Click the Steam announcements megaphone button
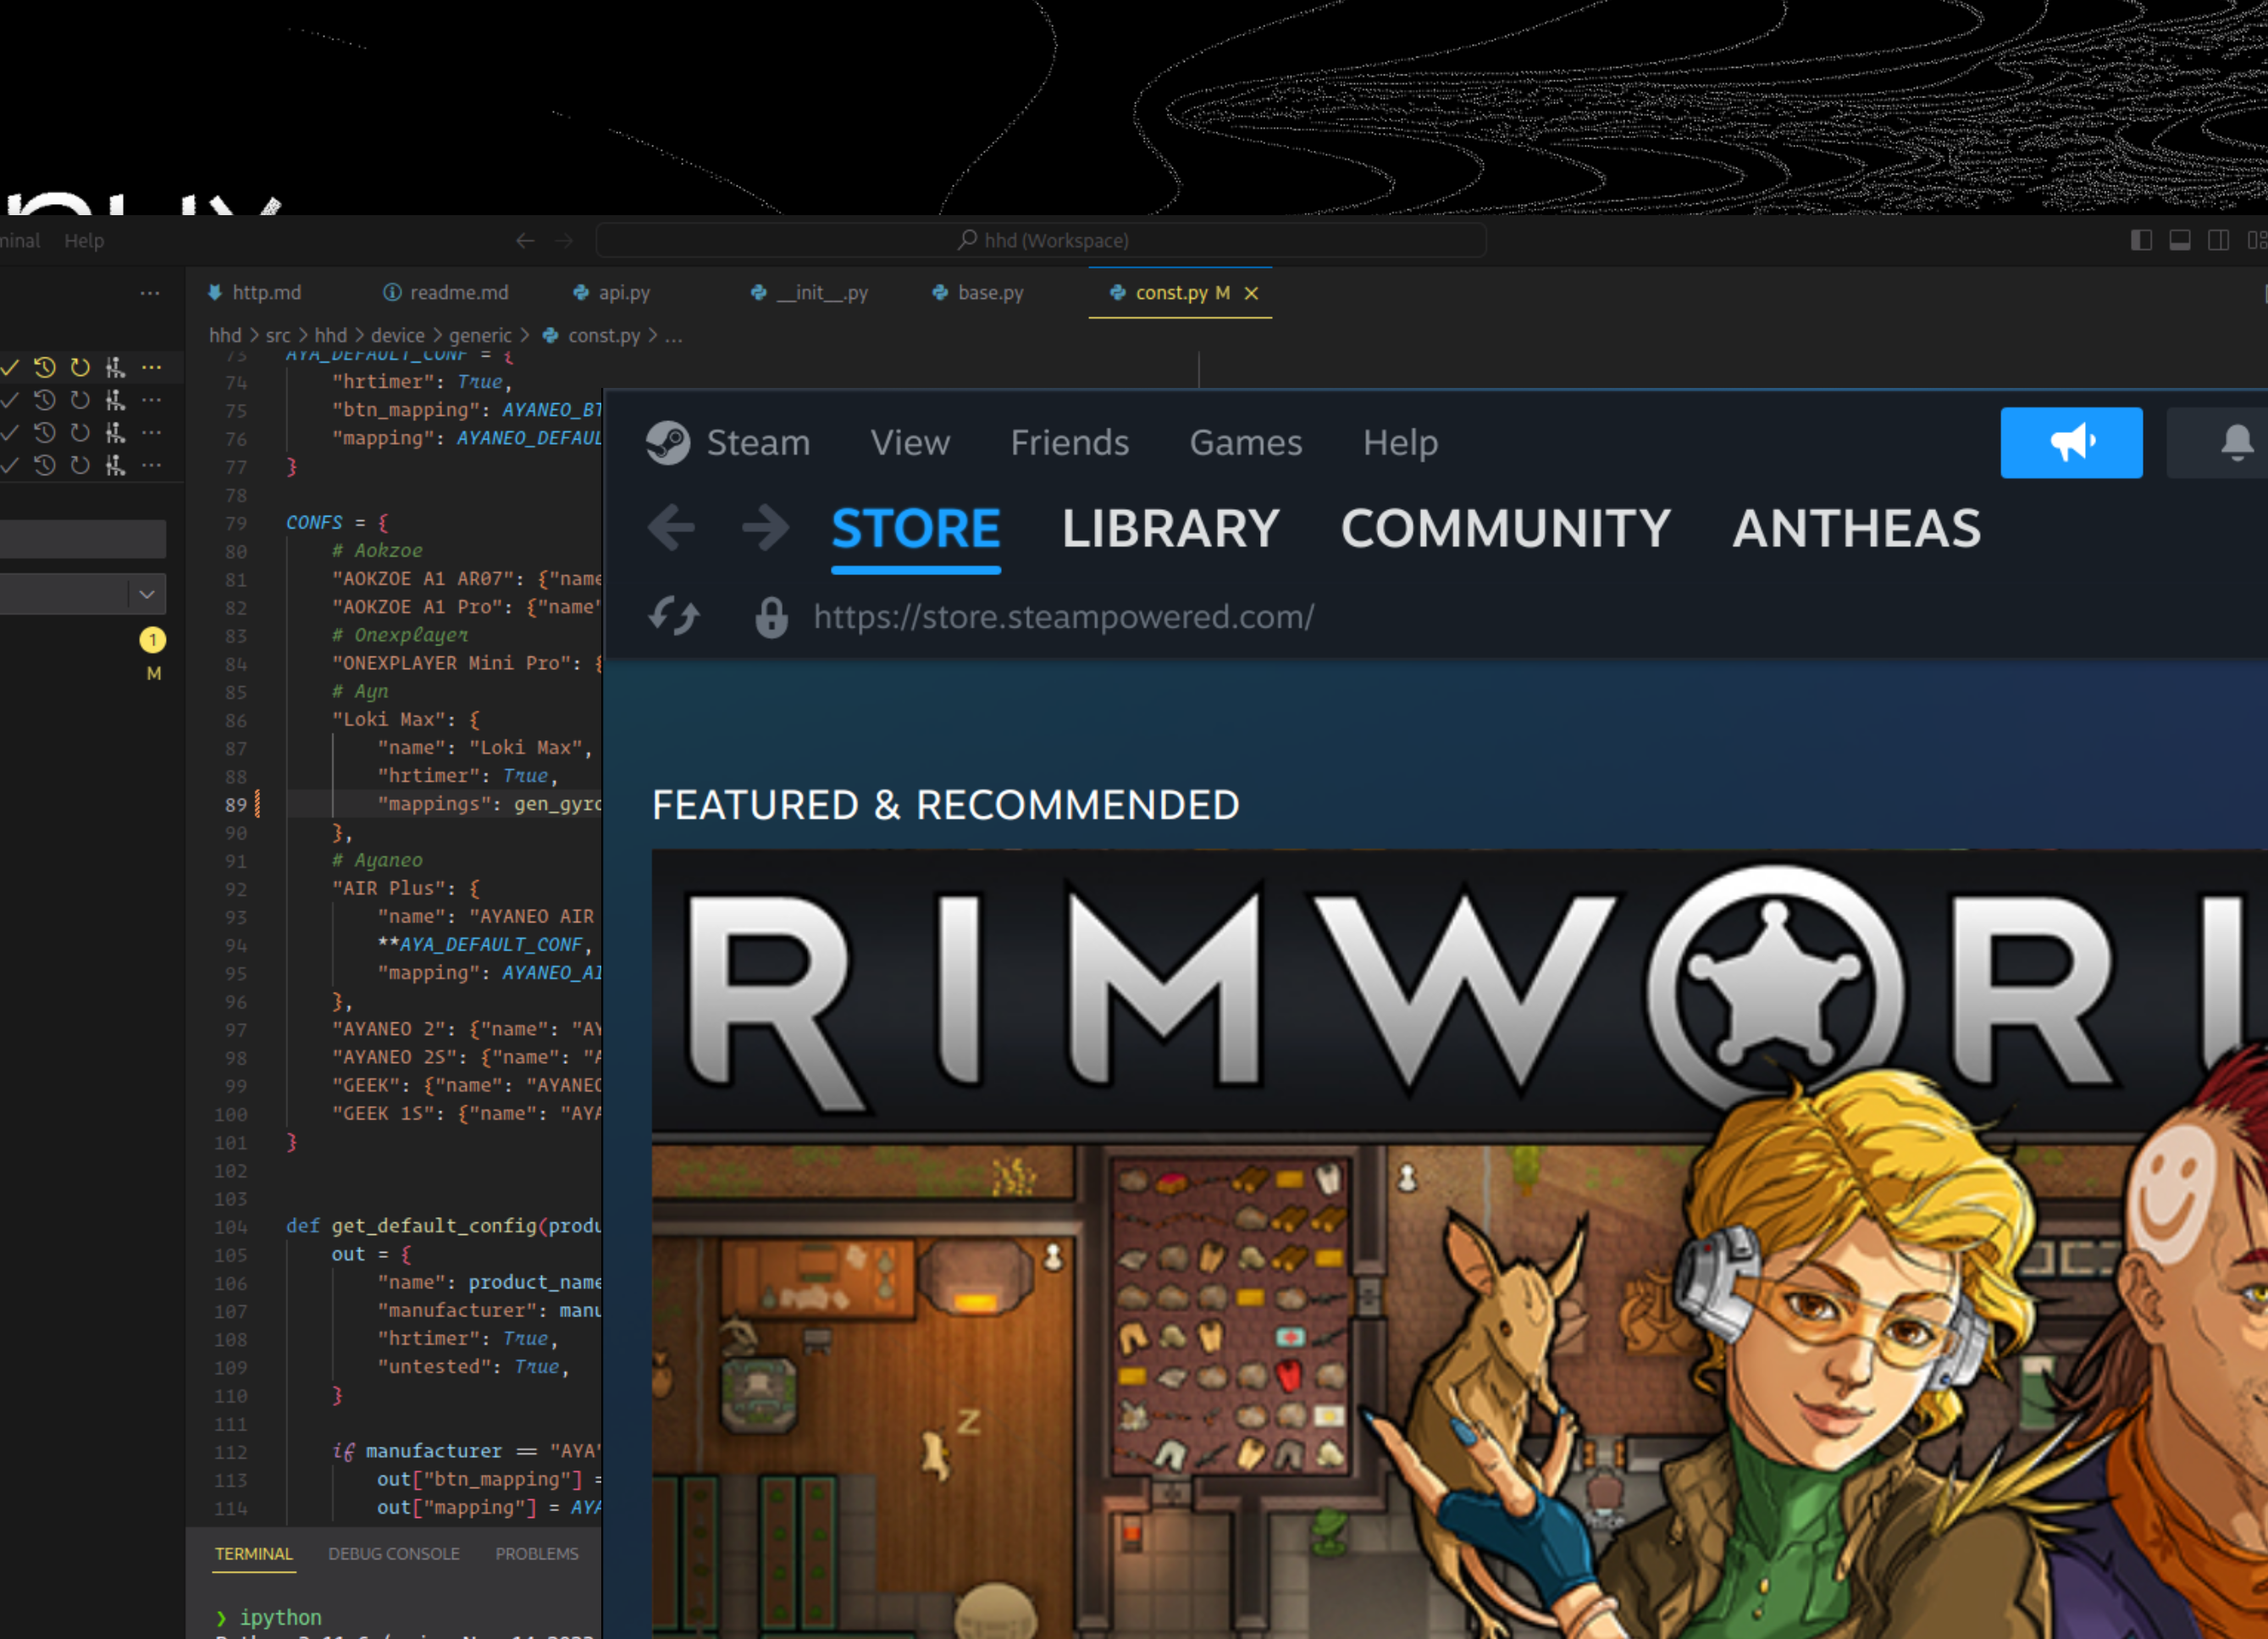The width and height of the screenshot is (2268, 1639). 2070,442
